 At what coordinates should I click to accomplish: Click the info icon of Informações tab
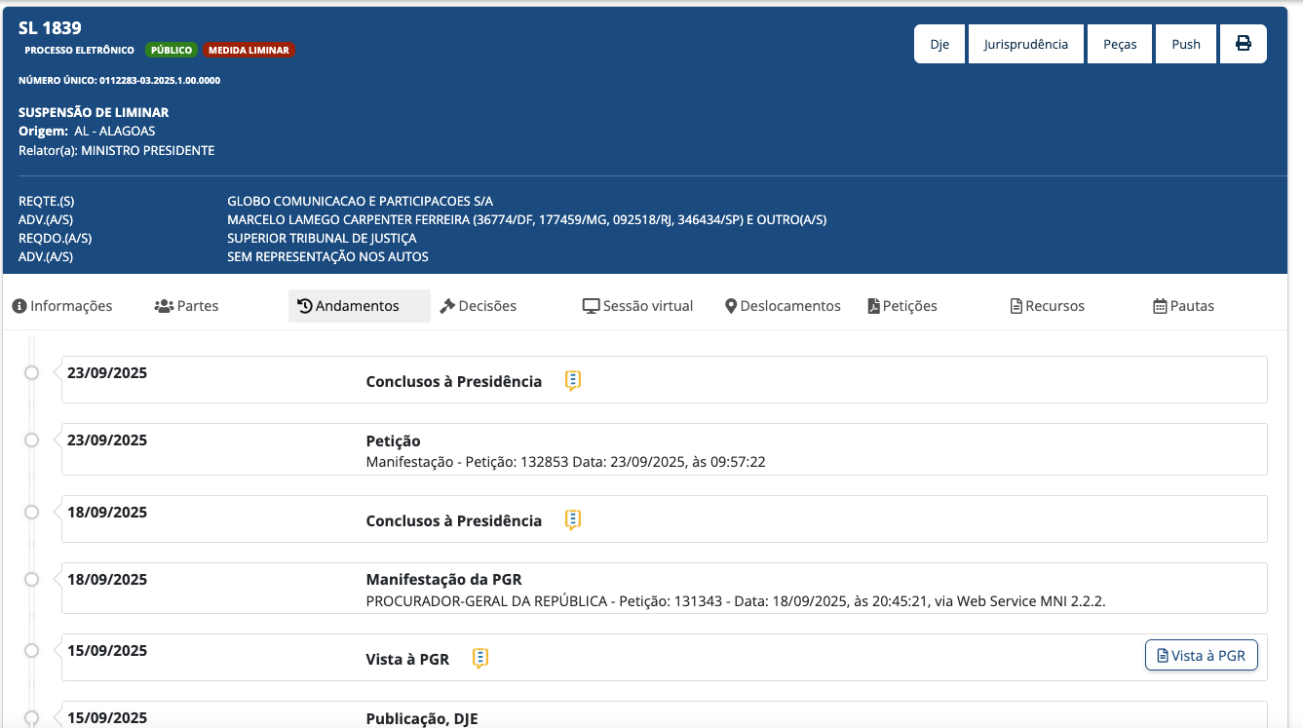19,306
